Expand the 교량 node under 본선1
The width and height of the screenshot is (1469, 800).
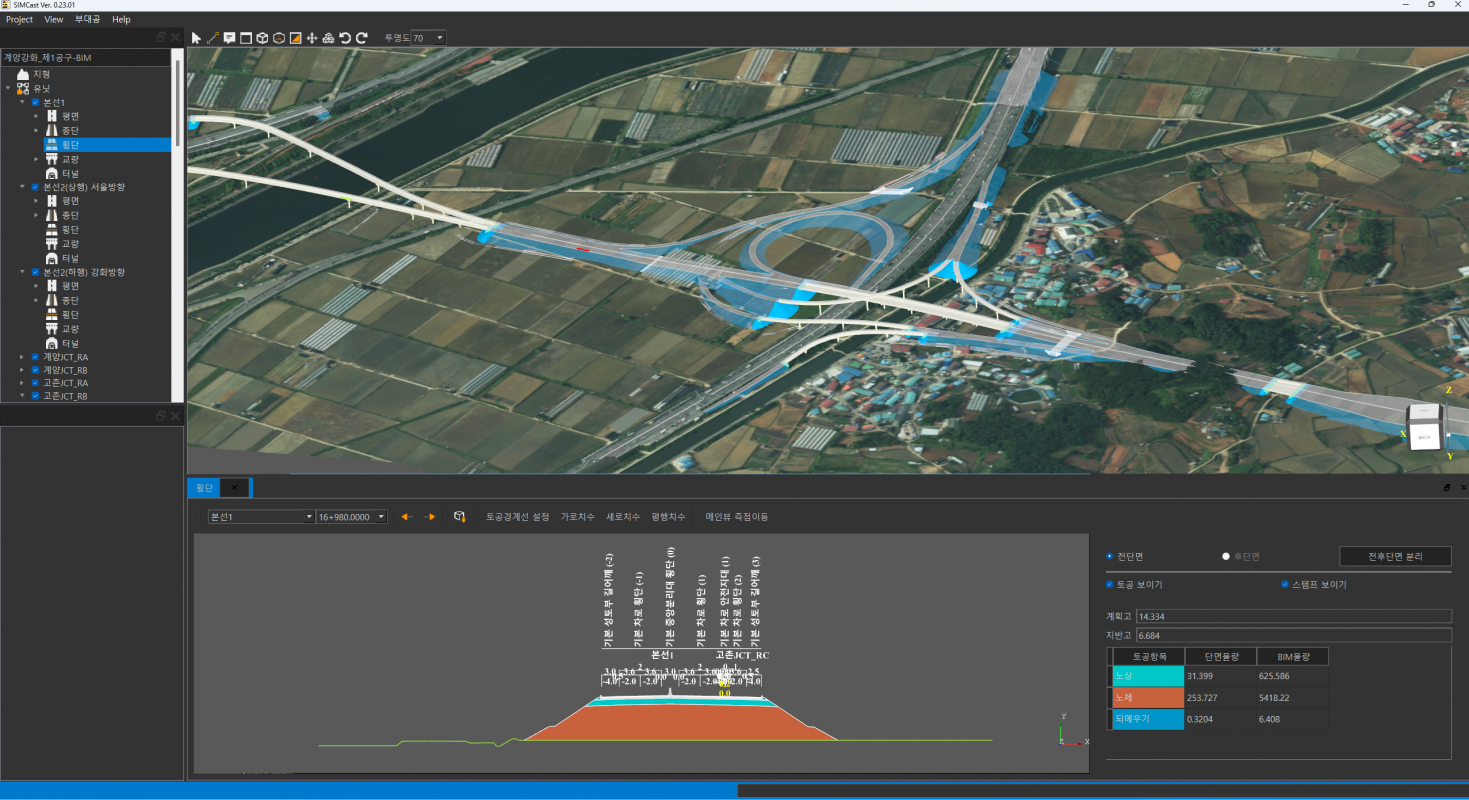tap(36, 159)
